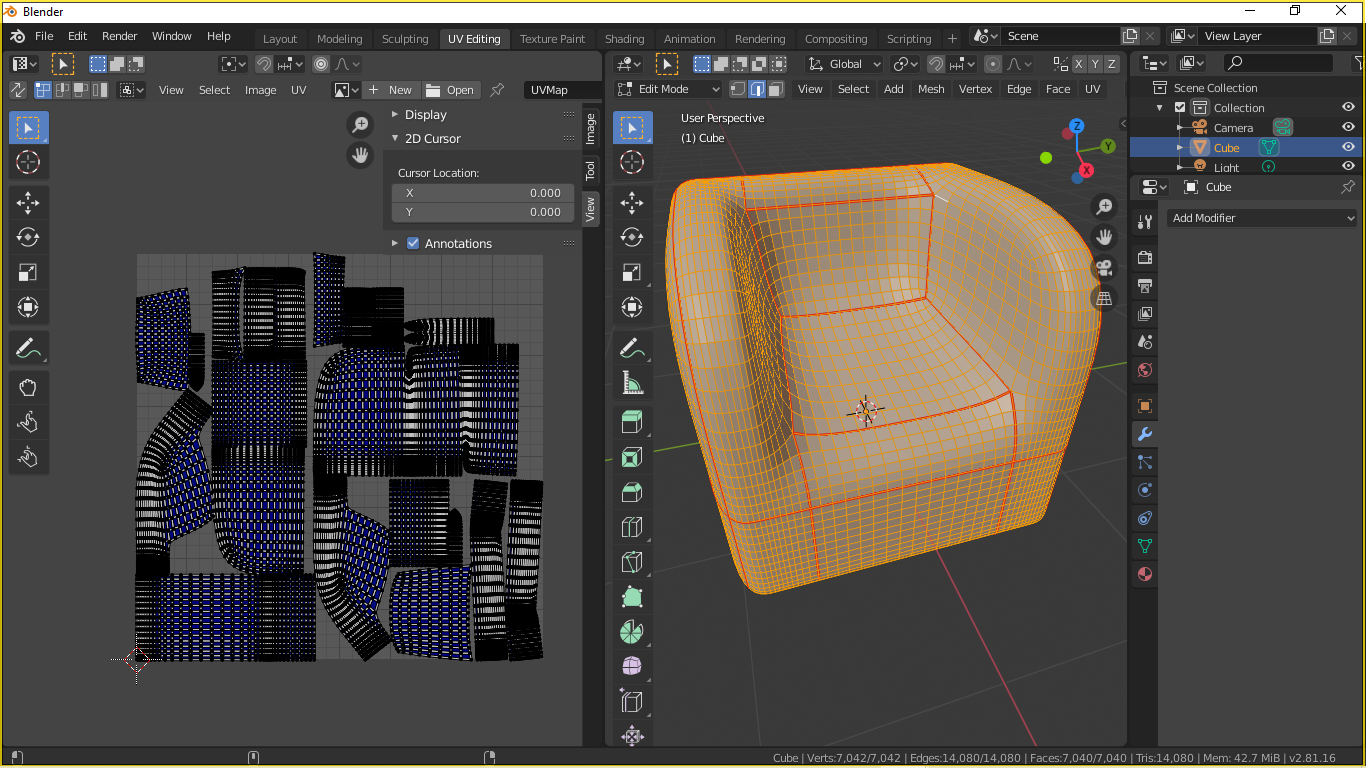
Task: Select the Annotate tool in the UV editor
Action: [x=28, y=347]
